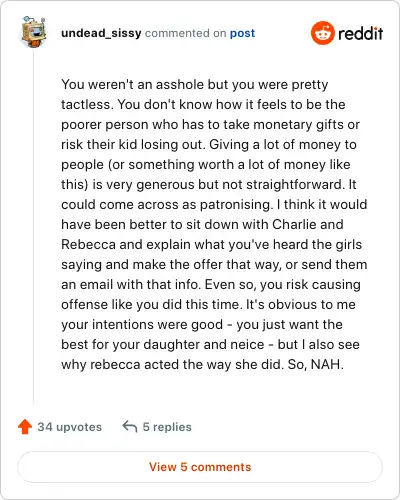Collapse the comment via vertical thread line

coord(33,225)
